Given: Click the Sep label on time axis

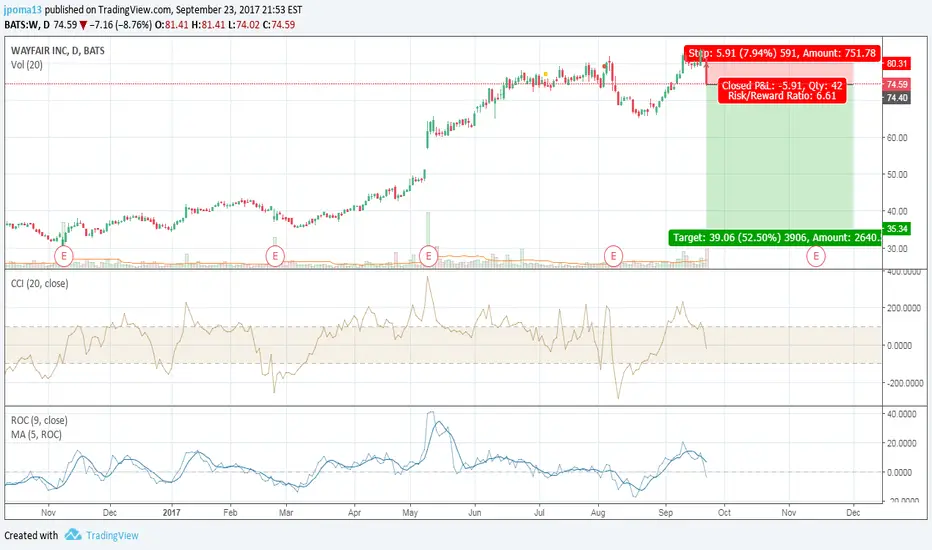Looking at the screenshot, I should (665, 513).
